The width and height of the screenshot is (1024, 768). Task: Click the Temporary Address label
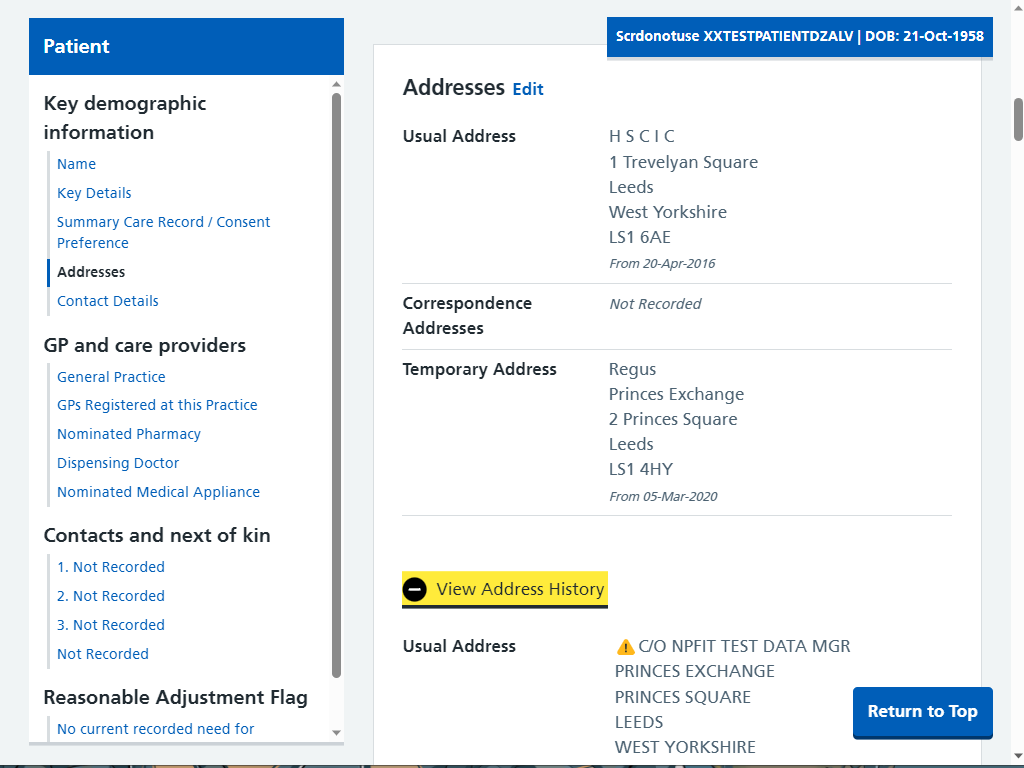pyautogui.click(x=479, y=369)
